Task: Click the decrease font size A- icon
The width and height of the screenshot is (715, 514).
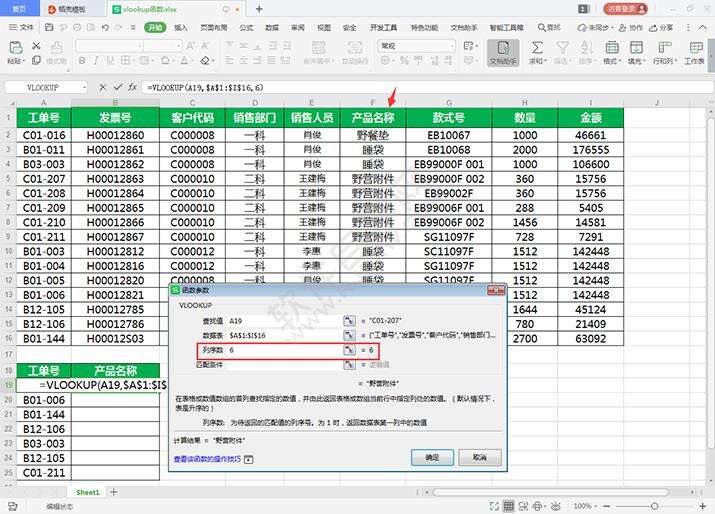Action: [206, 46]
